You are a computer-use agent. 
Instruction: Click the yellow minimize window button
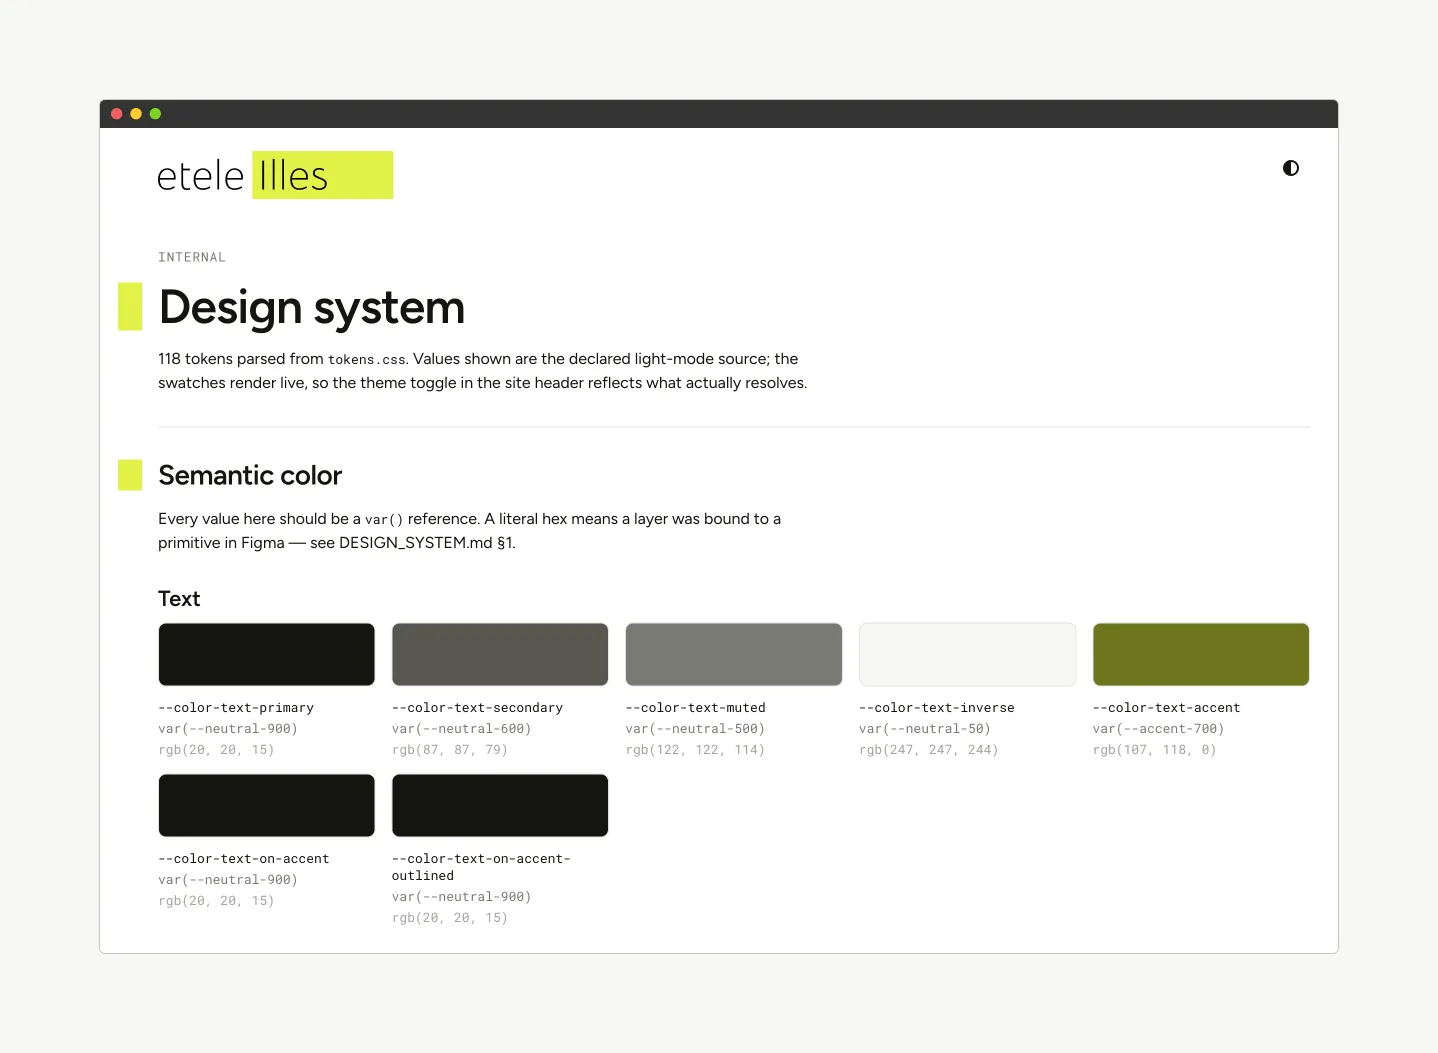pyautogui.click(x=136, y=114)
